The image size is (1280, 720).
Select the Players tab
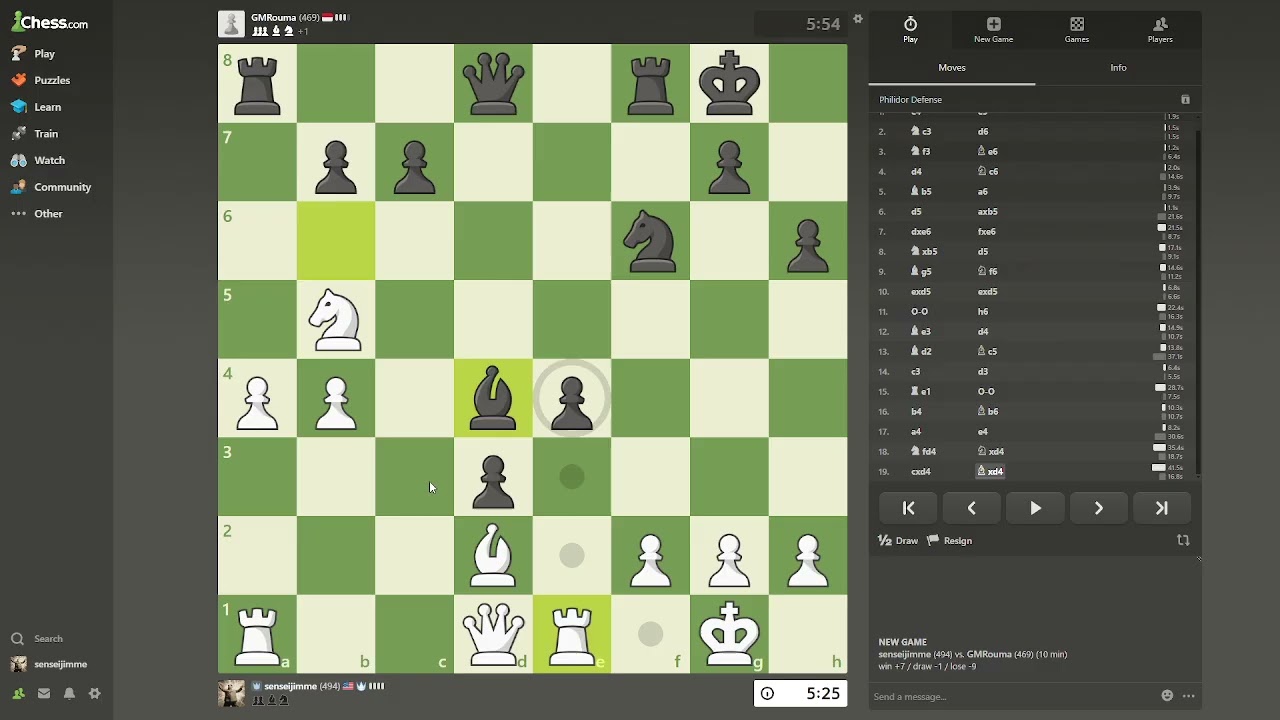(1160, 30)
